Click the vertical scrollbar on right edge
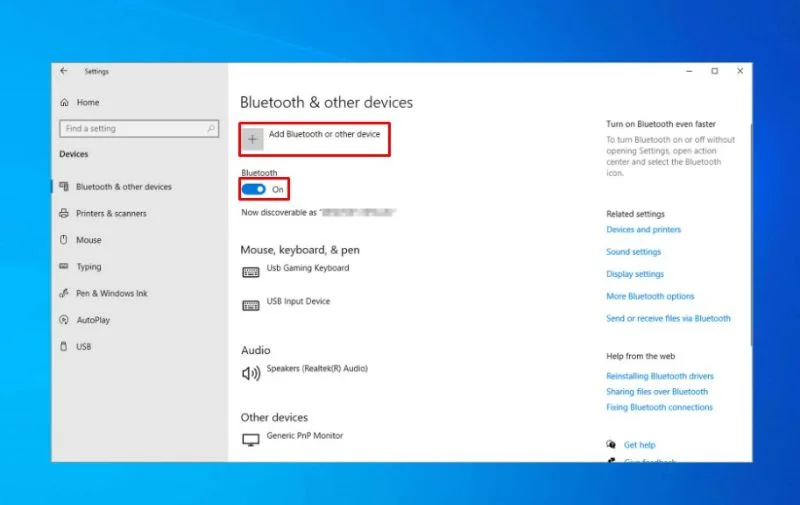 [751, 235]
